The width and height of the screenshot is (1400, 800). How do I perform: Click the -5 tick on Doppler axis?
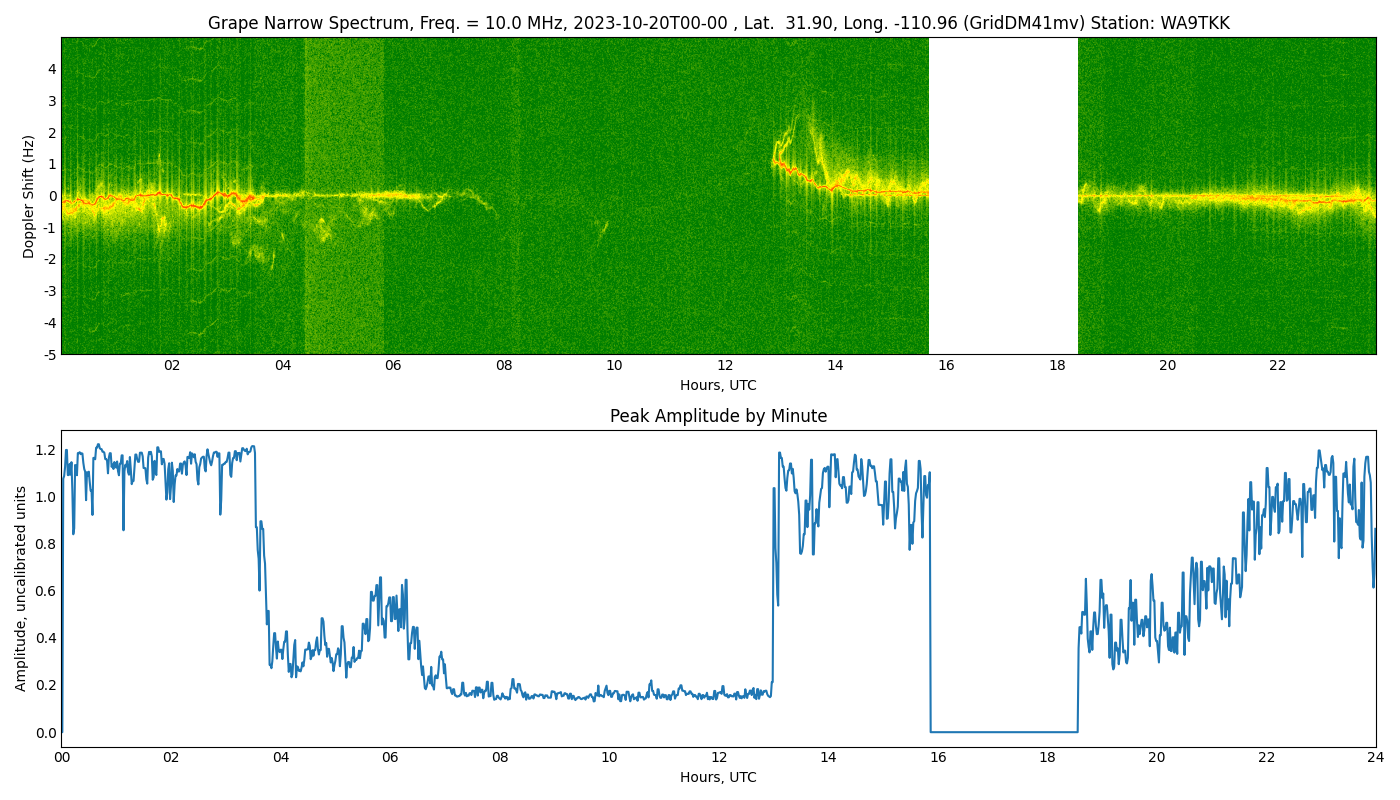(x=48, y=354)
